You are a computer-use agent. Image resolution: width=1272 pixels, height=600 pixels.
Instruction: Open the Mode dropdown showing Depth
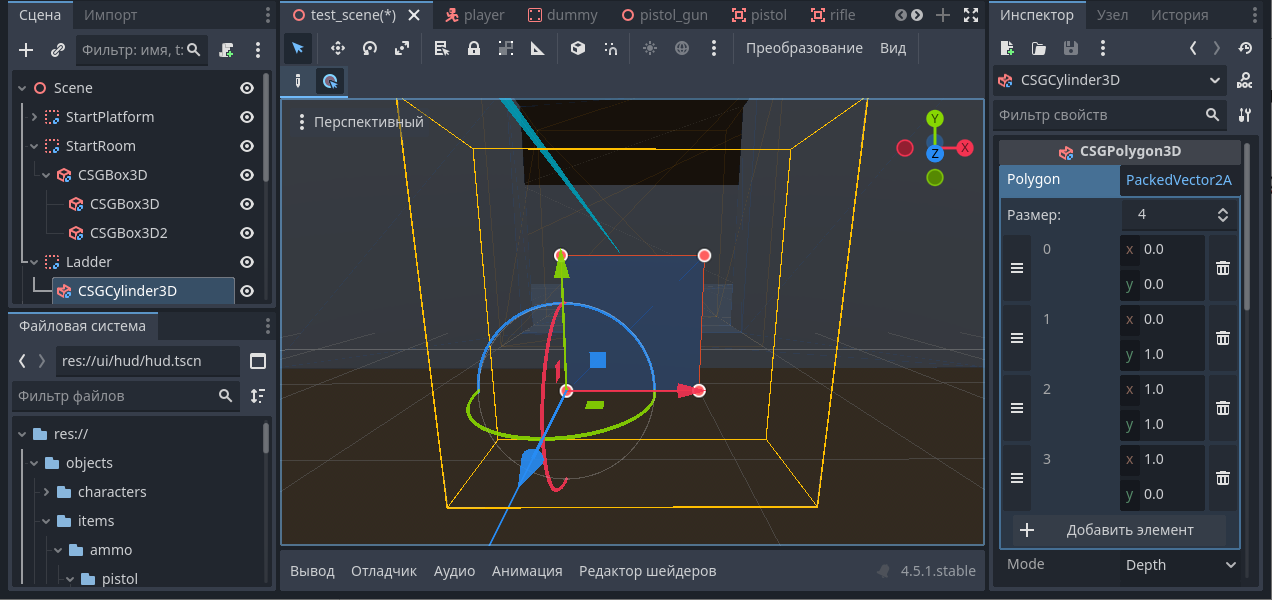[1180, 565]
